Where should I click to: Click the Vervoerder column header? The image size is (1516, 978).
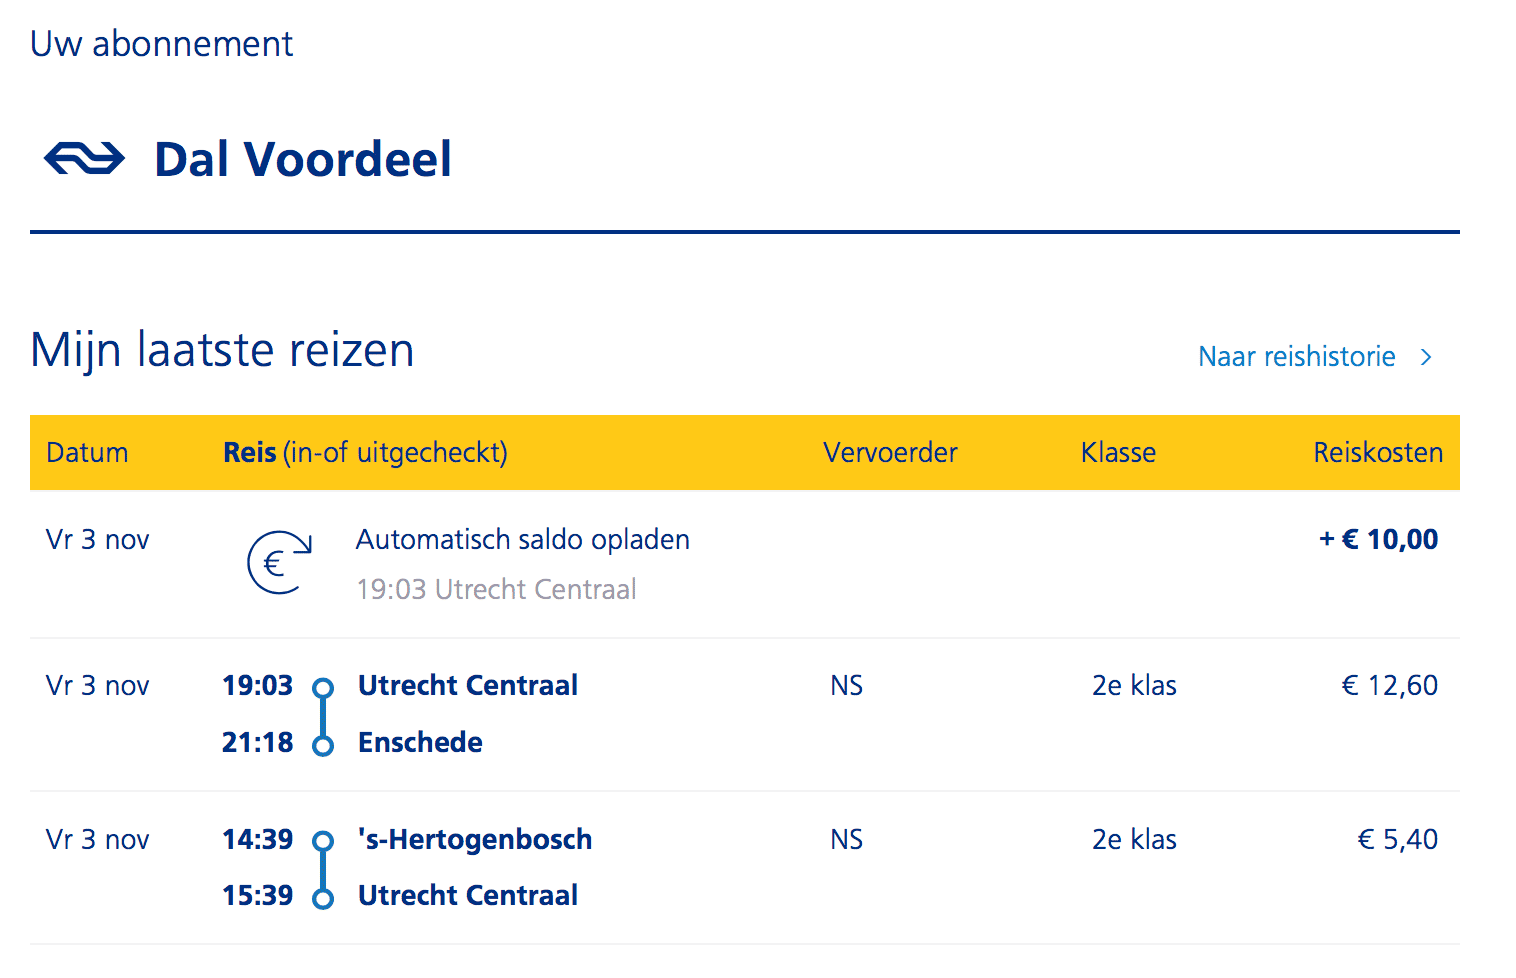coord(890,453)
